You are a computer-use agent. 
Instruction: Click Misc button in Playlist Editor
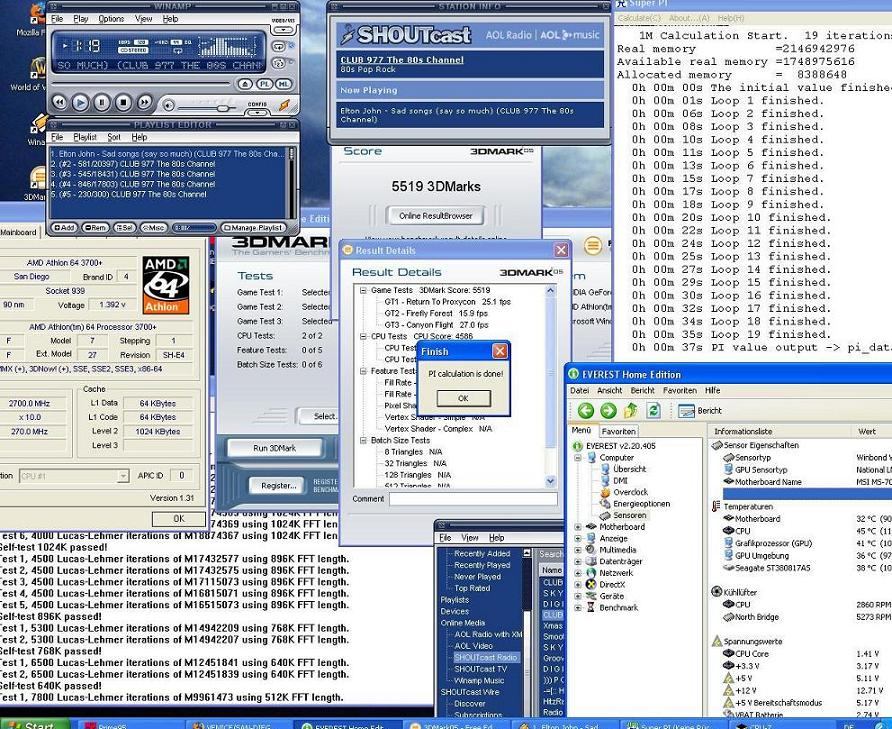[x=153, y=228]
